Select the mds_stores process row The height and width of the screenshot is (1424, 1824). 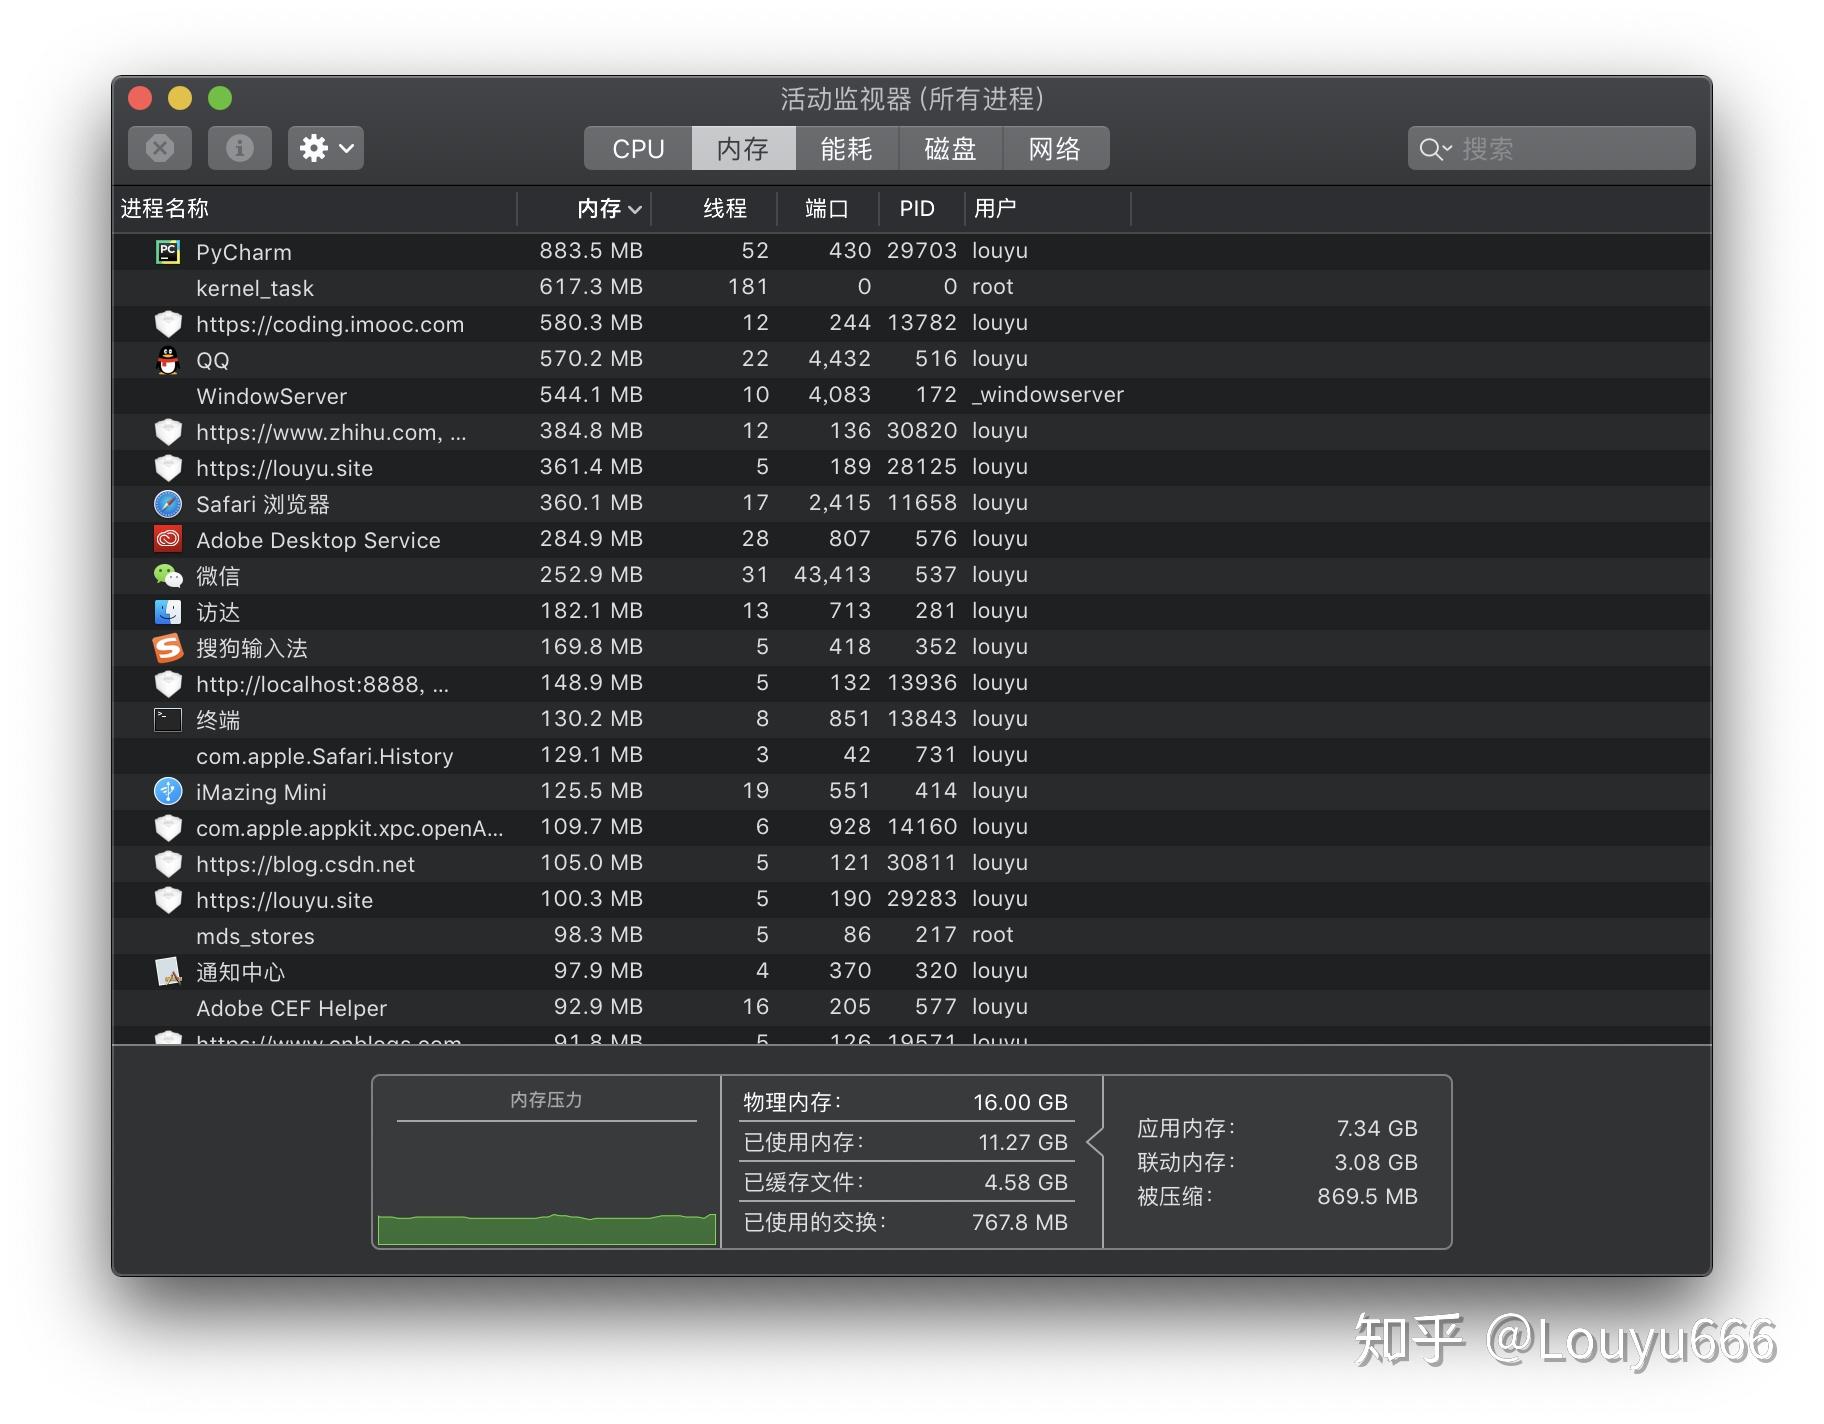click(912, 936)
